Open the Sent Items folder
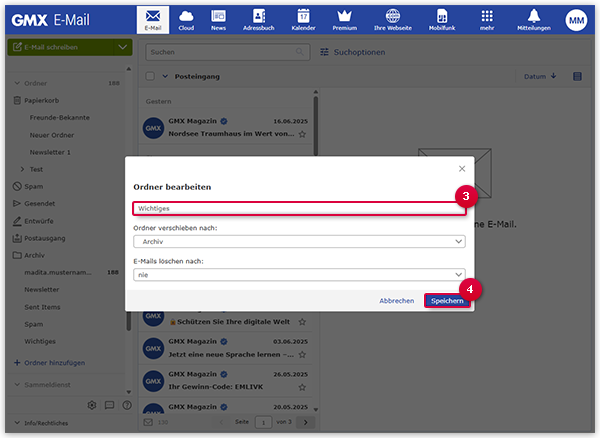 click(42, 307)
